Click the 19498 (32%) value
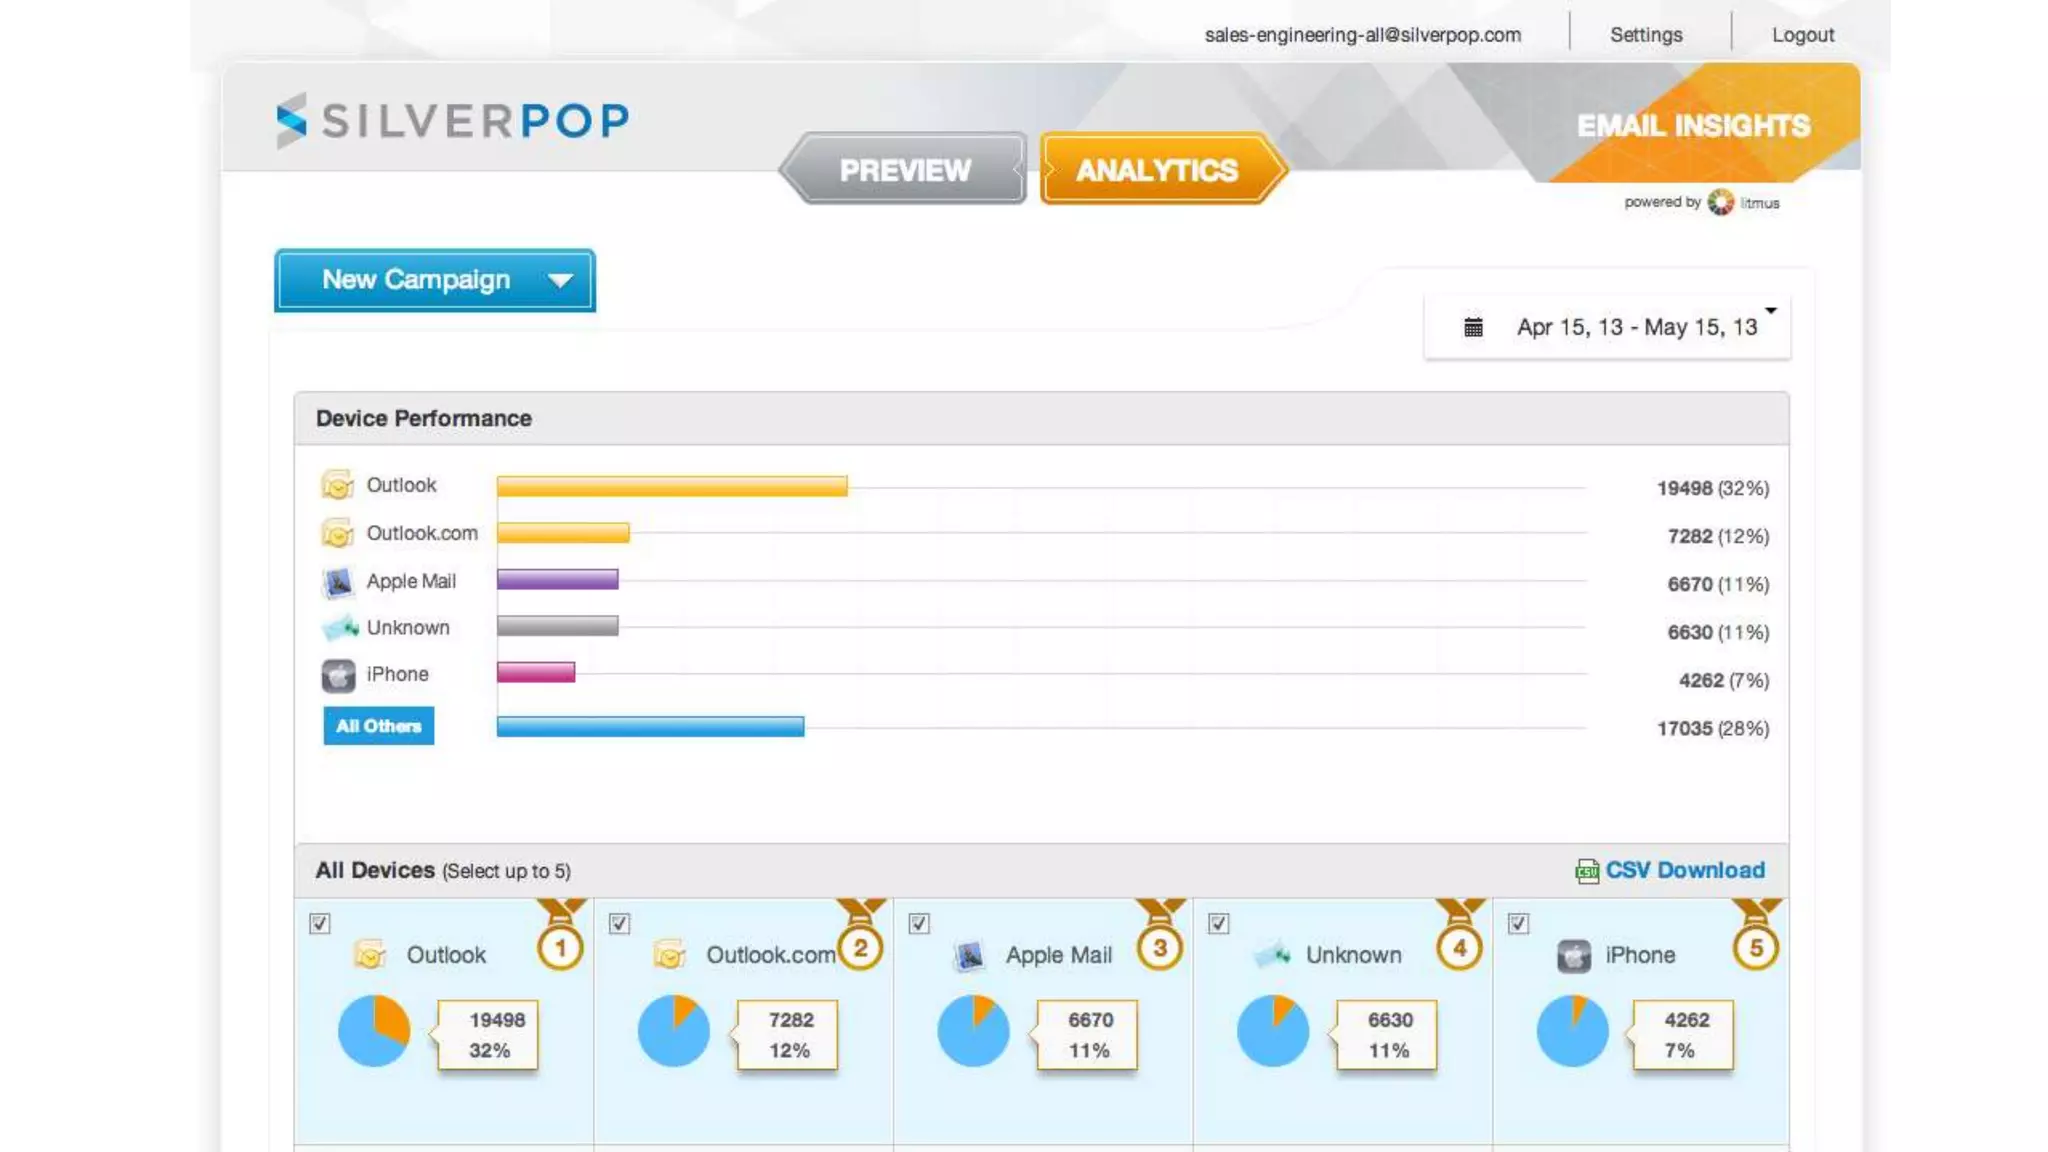 click(x=1713, y=488)
